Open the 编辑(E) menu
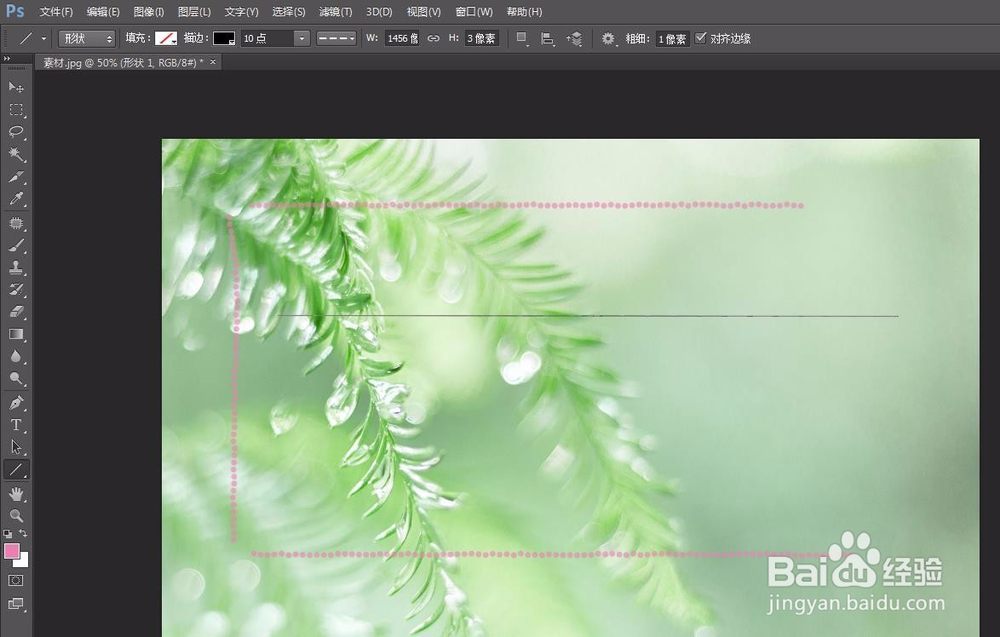1000x637 pixels. coord(103,11)
